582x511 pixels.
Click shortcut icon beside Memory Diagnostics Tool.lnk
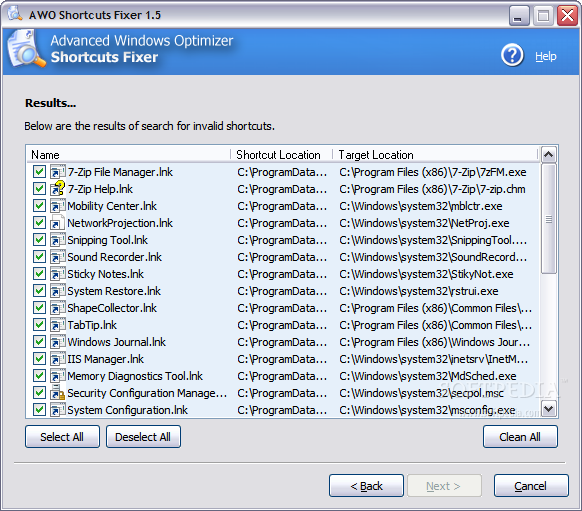(x=58, y=376)
